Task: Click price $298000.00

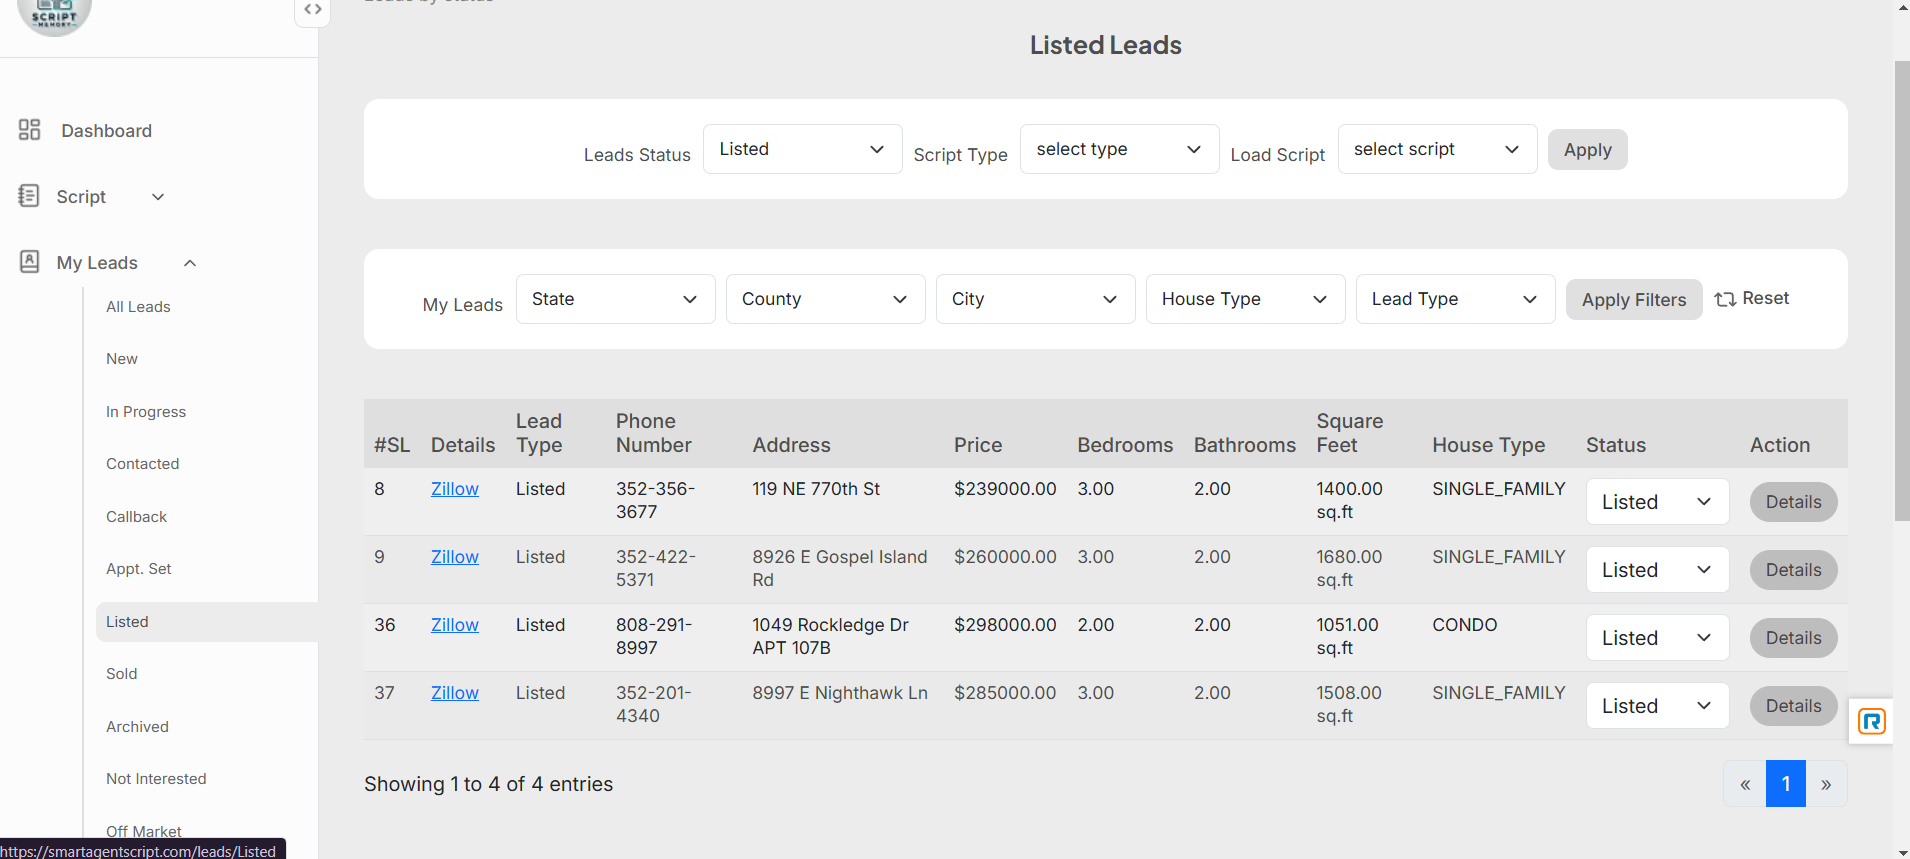Action: 1005,625
